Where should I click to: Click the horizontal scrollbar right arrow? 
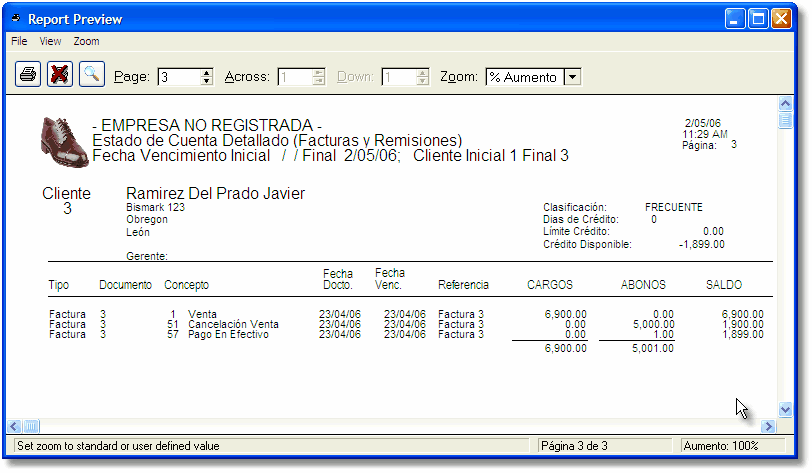coord(768,426)
